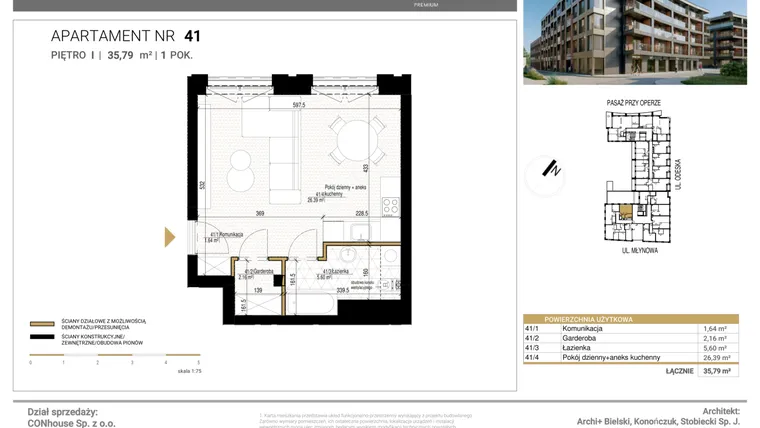The height and width of the screenshot is (428, 760).
Task: Click the gold movable-wall legend swatch
Action: point(42,324)
